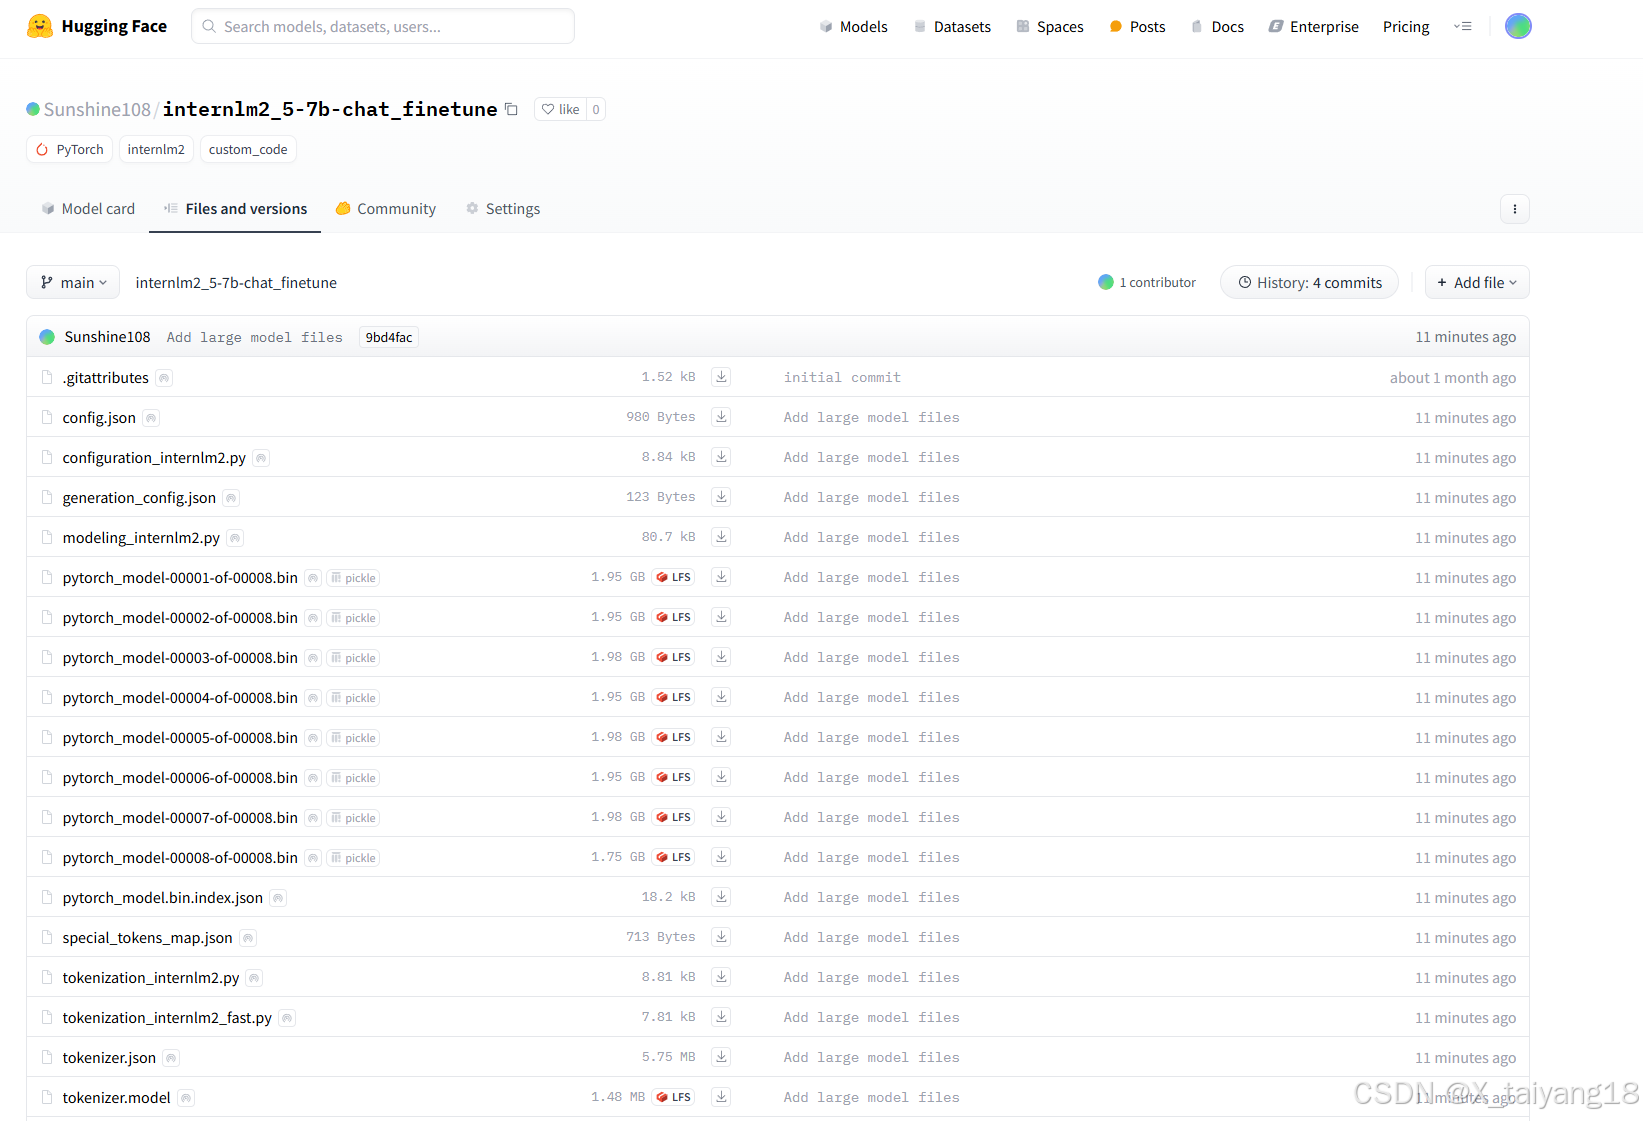
Task: Open Docs in the top navigation
Action: coord(1217,26)
